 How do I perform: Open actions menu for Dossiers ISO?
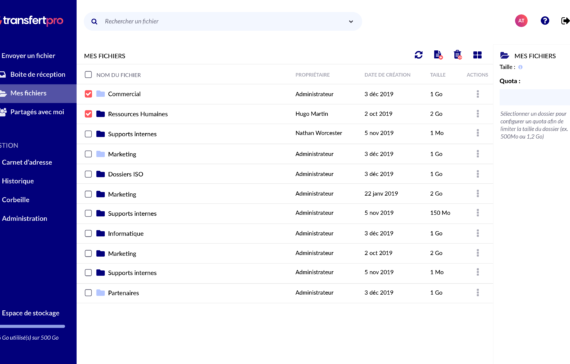478,174
